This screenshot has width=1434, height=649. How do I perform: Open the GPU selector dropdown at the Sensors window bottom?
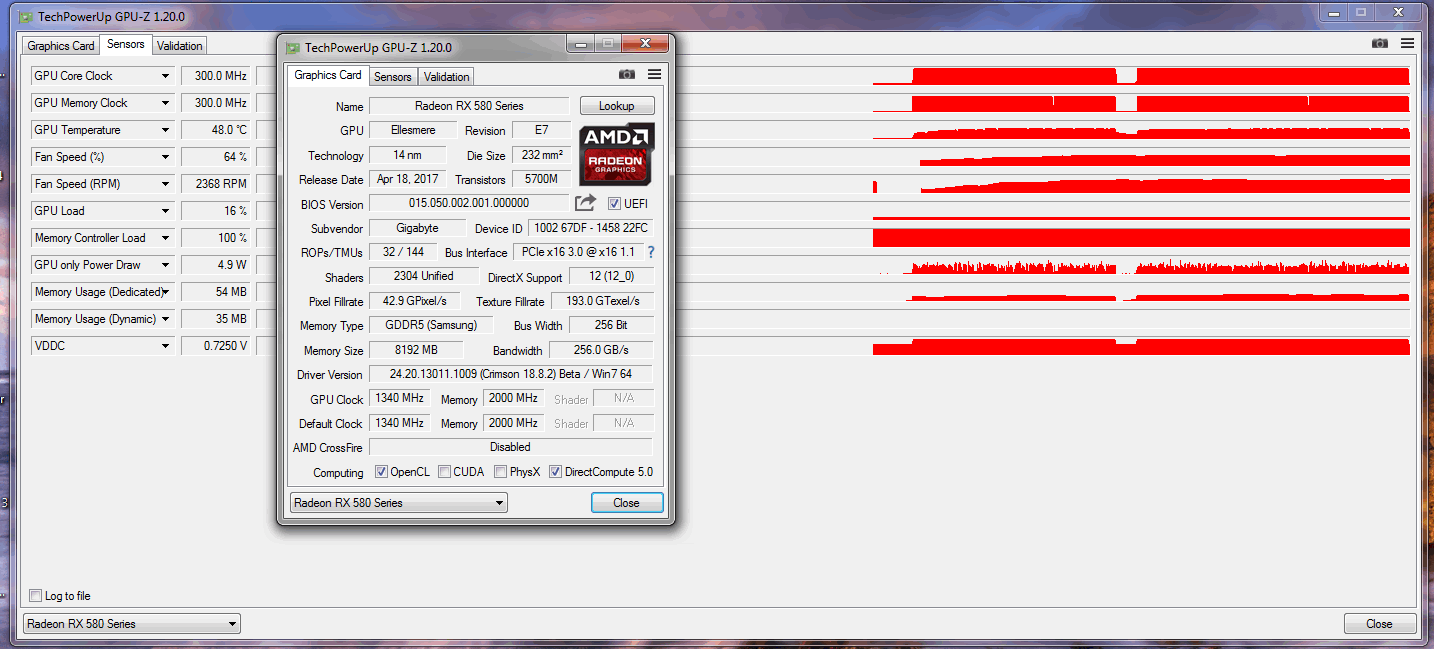pos(131,623)
